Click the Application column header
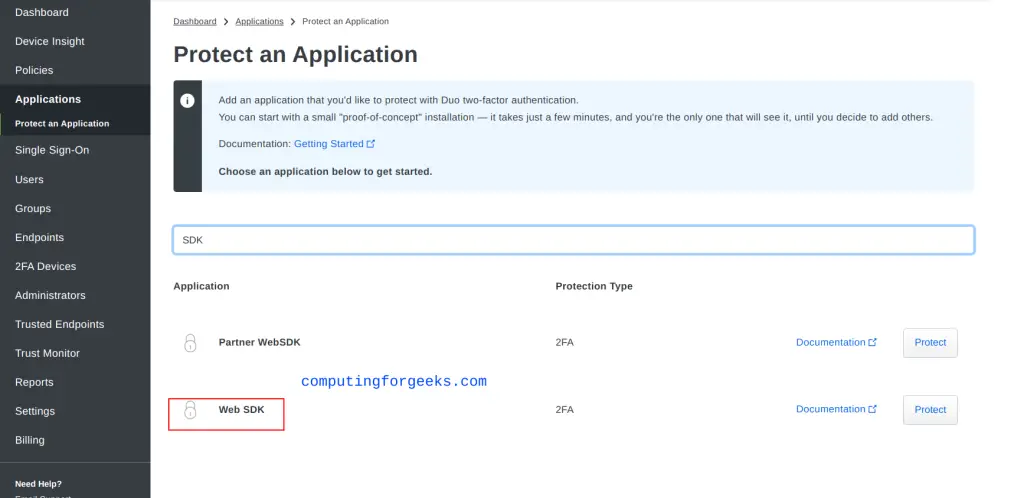Viewport: 1024px width, 498px height. click(x=201, y=286)
